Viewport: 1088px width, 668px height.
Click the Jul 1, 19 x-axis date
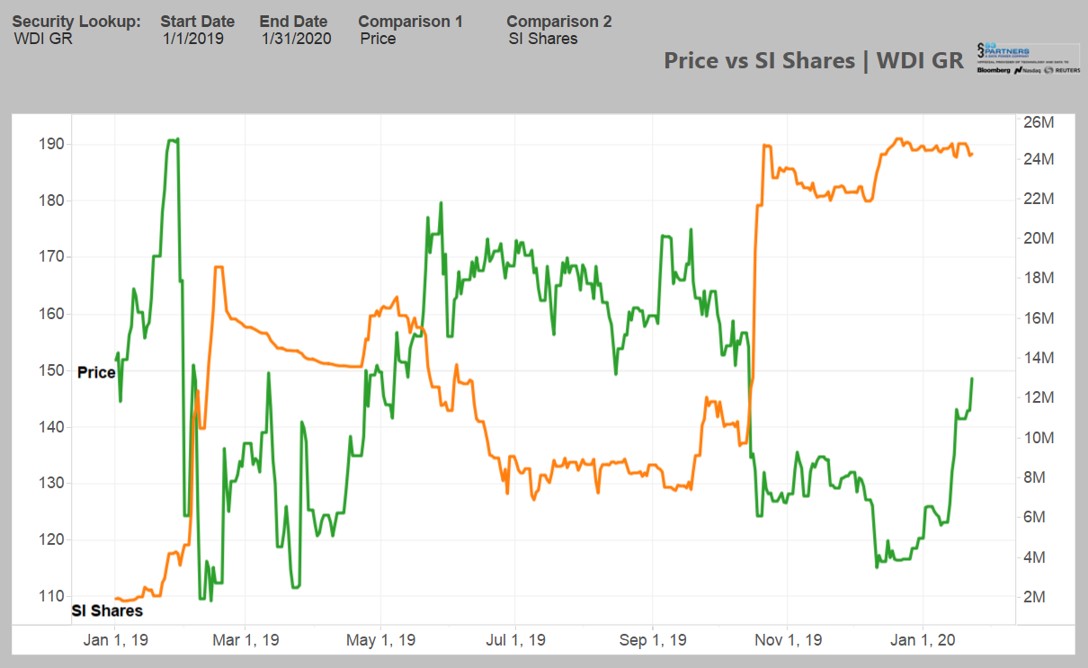tap(516, 640)
